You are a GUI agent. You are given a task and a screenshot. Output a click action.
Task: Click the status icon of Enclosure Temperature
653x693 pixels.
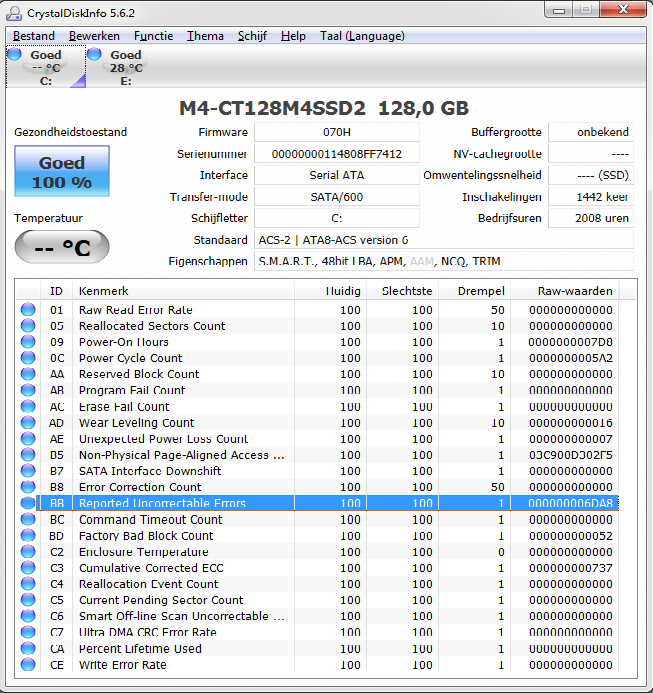click(28, 552)
